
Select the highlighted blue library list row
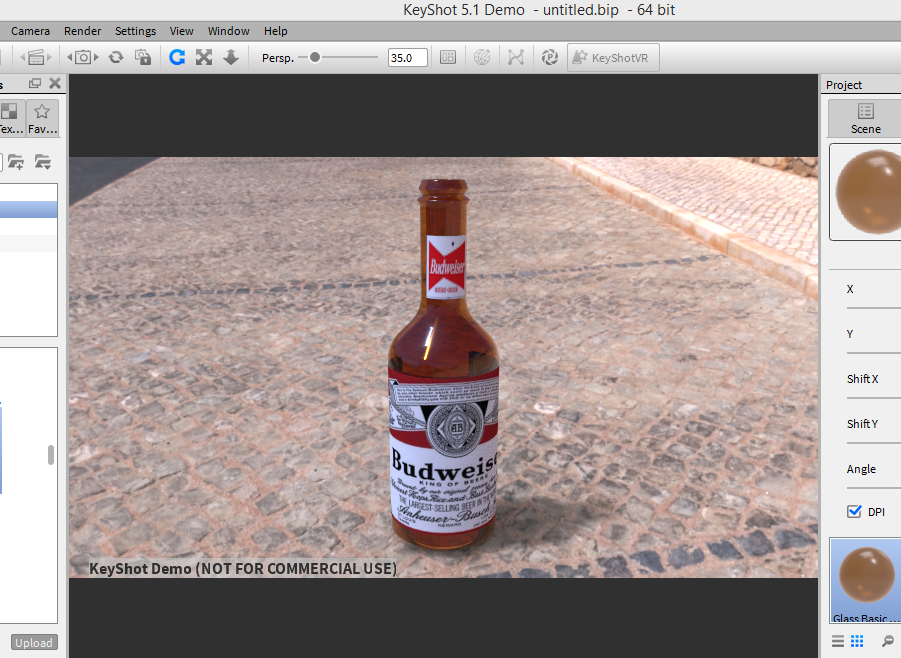29,209
